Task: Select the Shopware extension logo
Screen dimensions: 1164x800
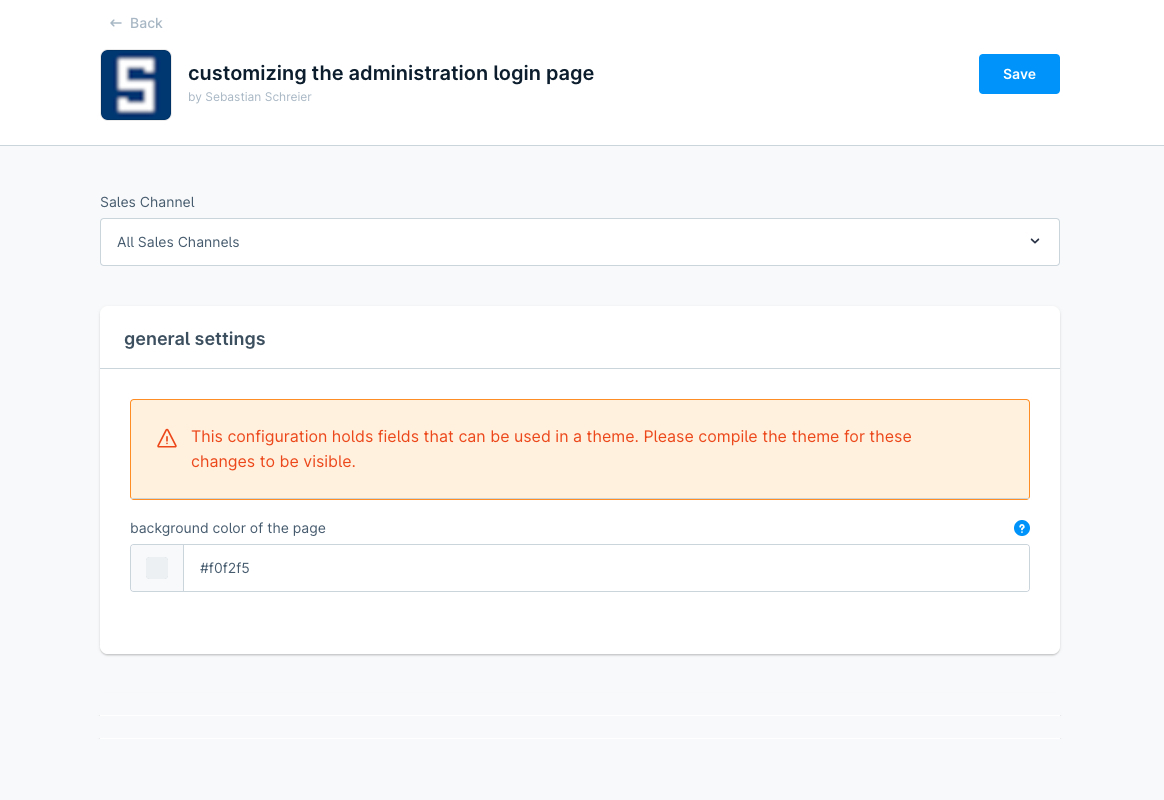Action: [x=136, y=84]
